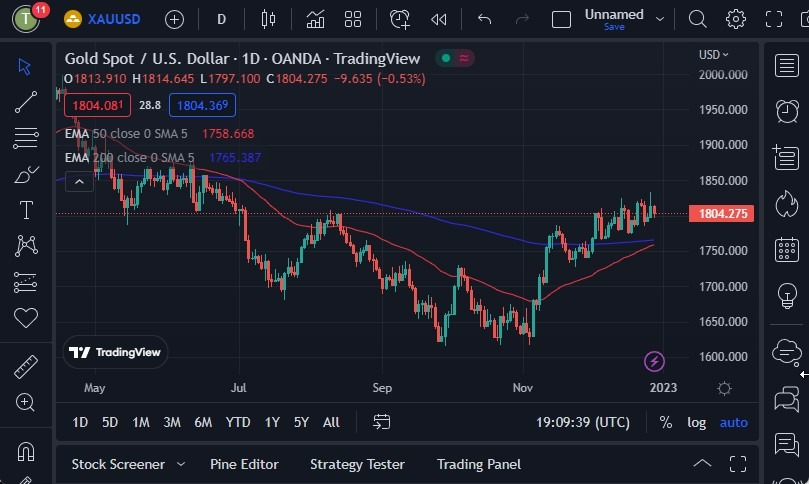Select the ruler measure tool
The height and width of the screenshot is (484, 809).
26,367
